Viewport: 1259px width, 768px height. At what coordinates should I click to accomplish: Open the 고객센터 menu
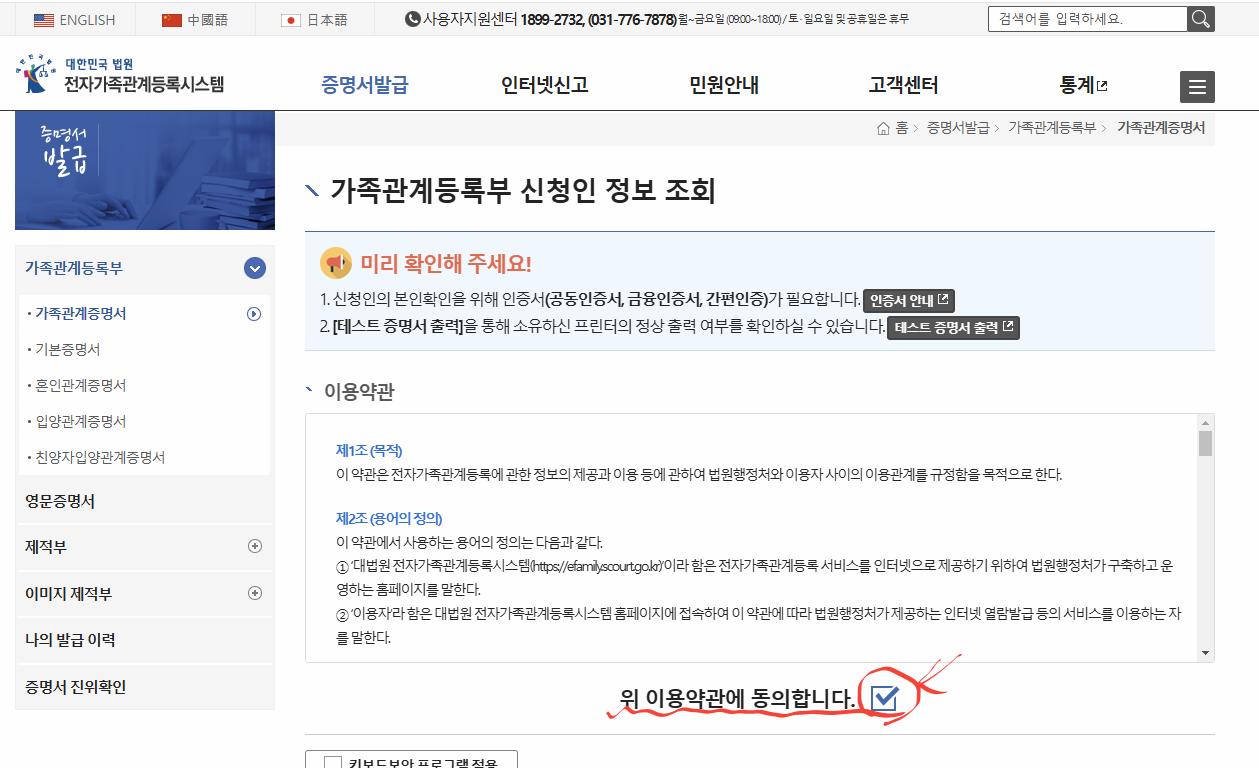[902, 86]
